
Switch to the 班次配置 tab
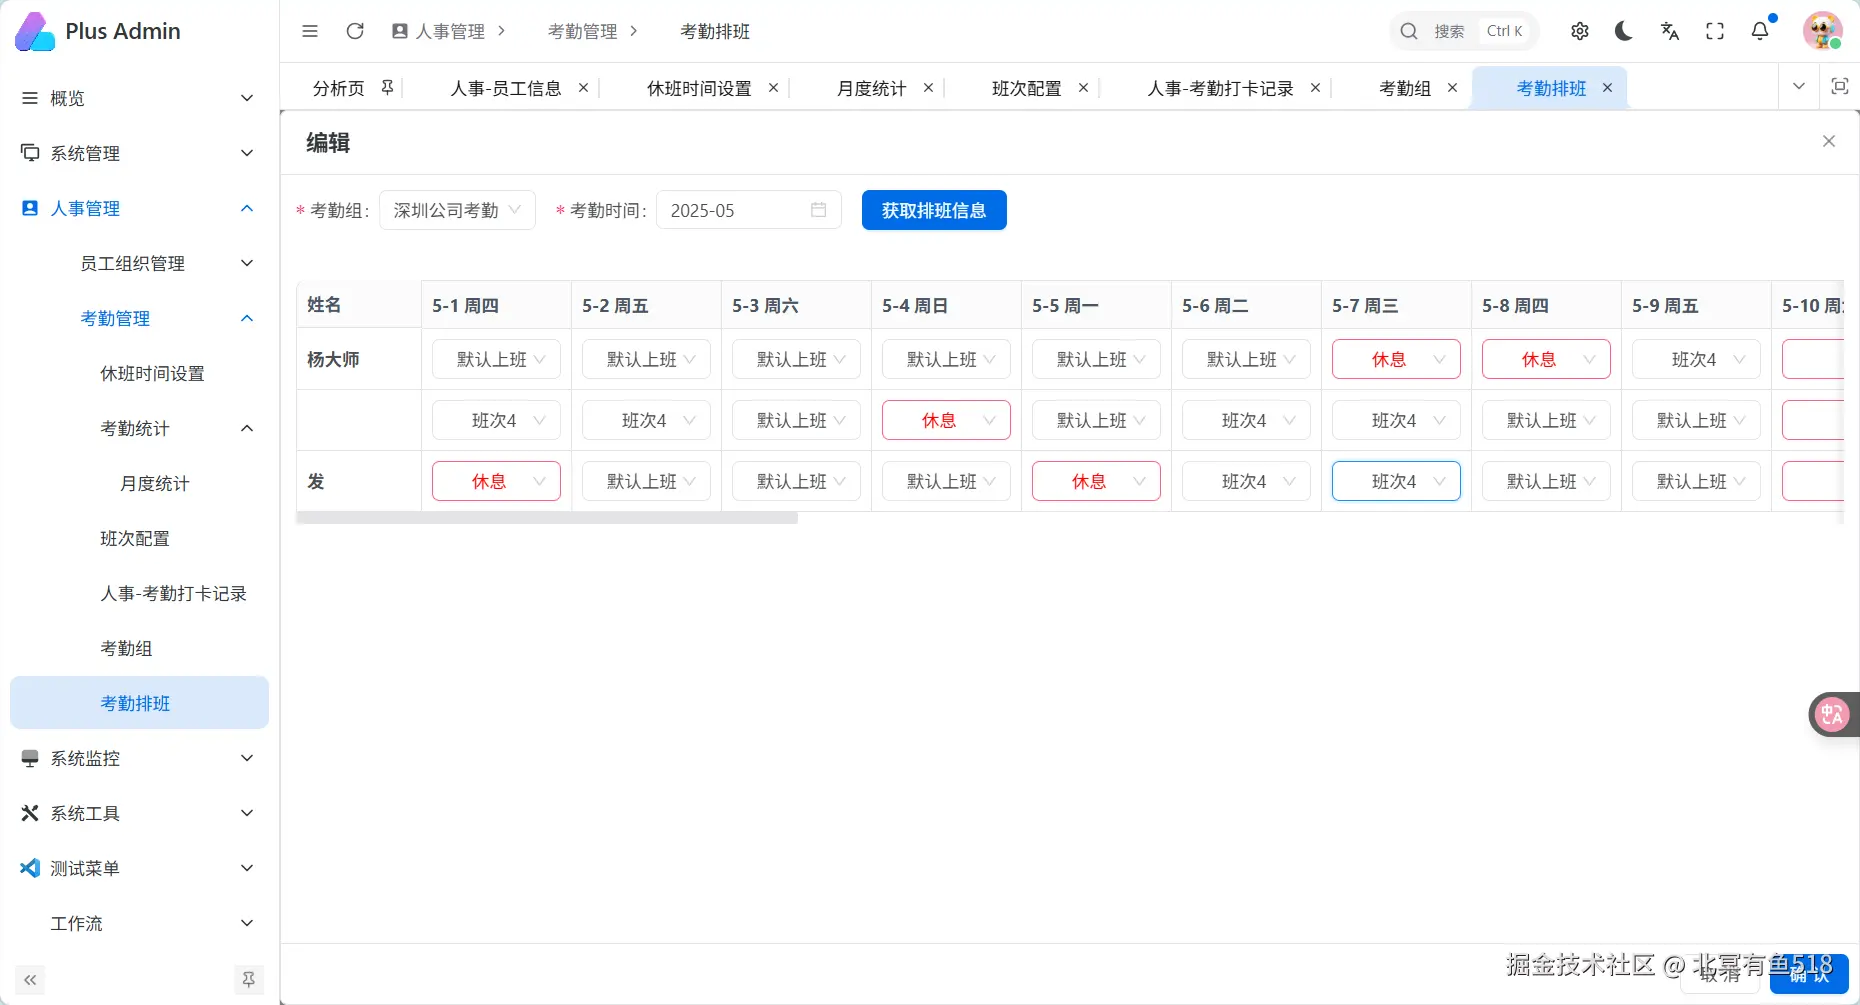(1026, 88)
